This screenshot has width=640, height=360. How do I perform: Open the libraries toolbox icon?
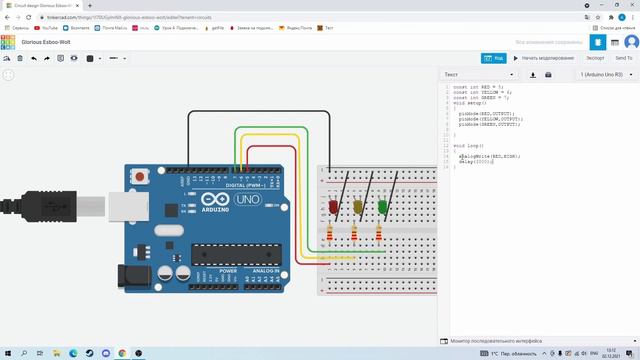click(548, 75)
